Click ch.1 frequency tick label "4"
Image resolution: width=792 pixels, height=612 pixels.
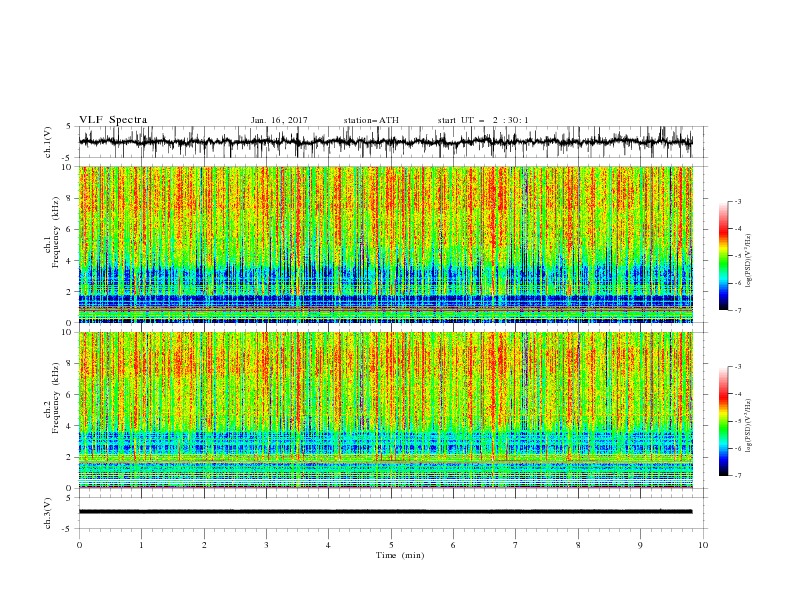pyautogui.click(x=69, y=261)
